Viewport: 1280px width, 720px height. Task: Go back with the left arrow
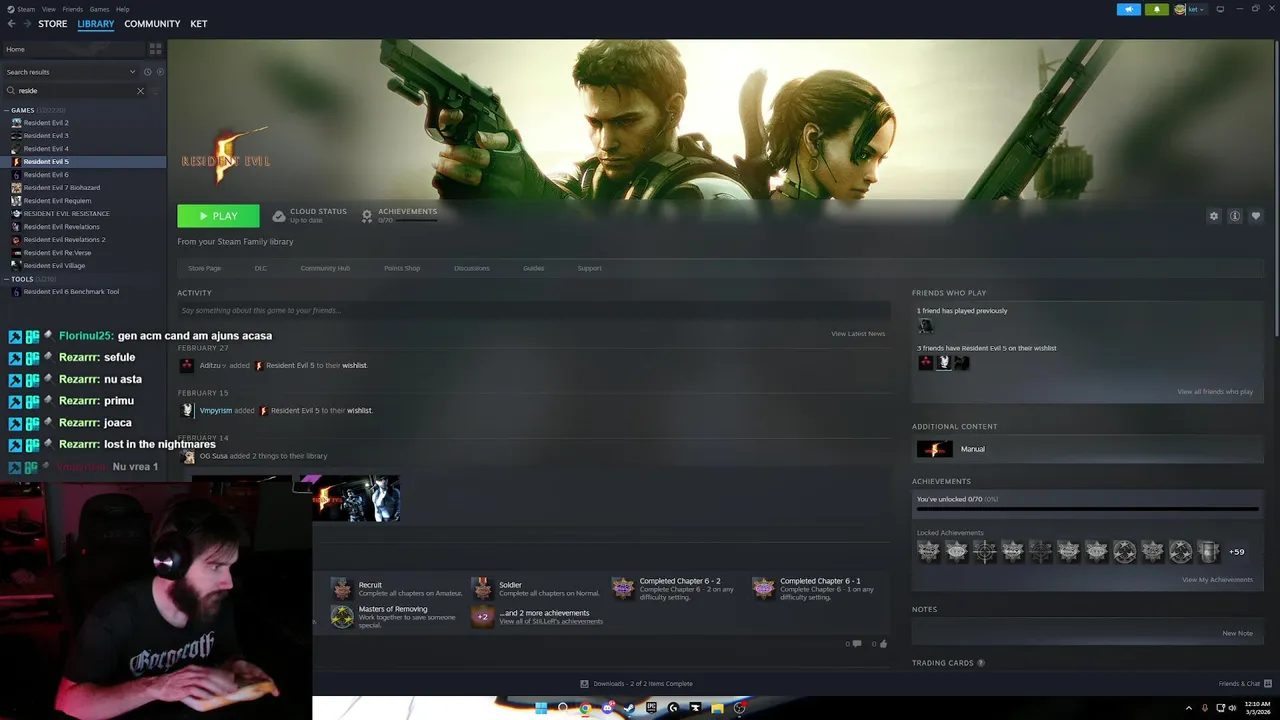pos(11,24)
